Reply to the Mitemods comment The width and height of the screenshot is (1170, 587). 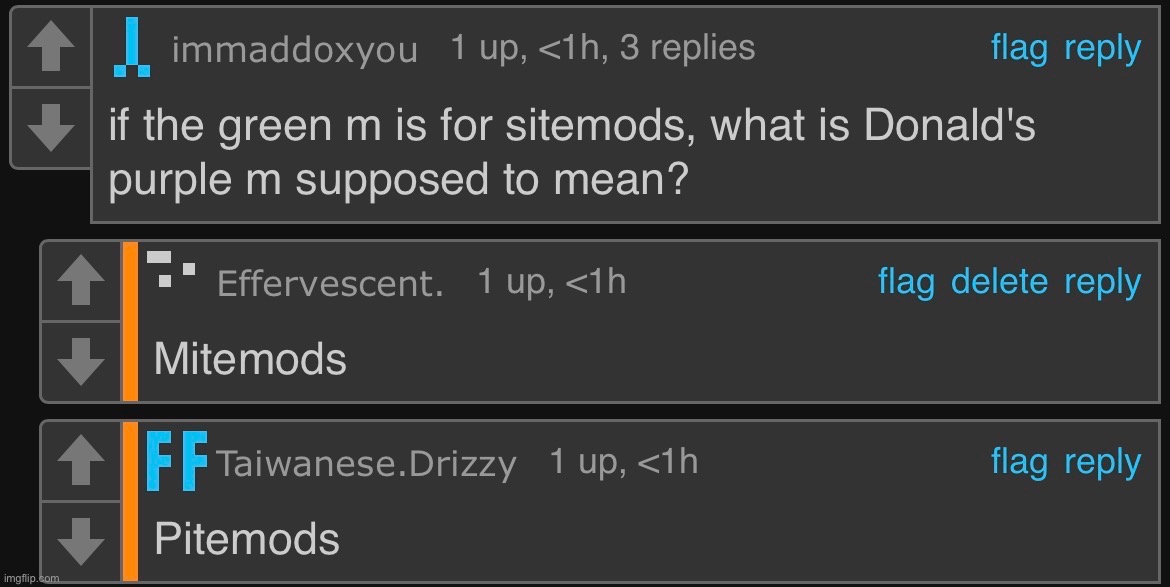1102,282
